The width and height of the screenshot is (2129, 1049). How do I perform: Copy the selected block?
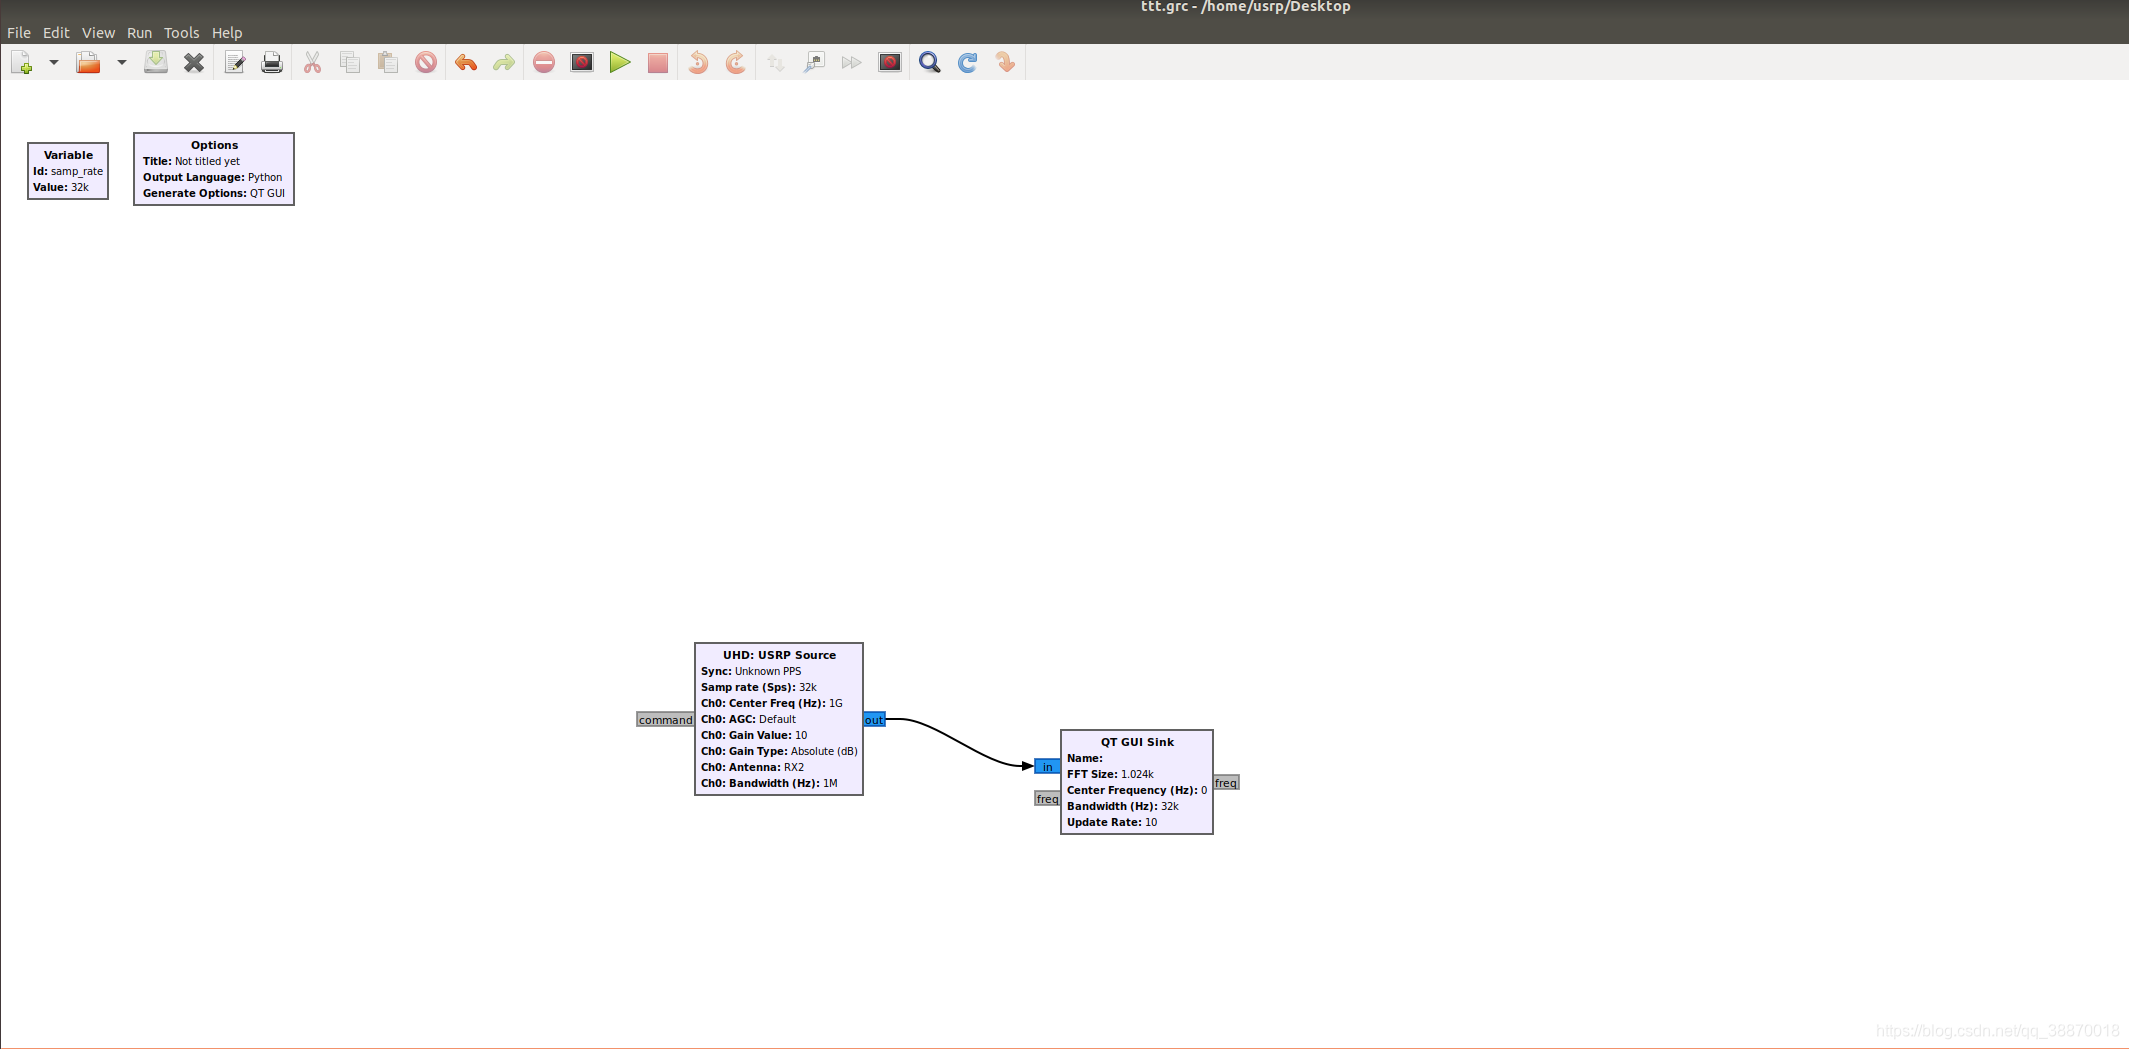click(350, 63)
